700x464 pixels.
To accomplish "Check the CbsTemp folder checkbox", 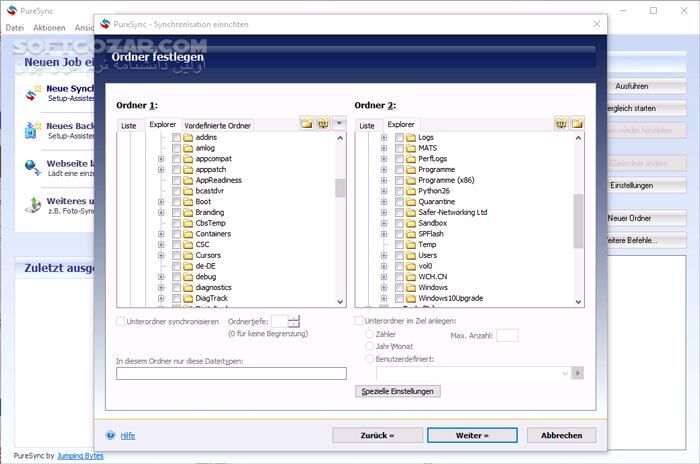I will click(176, 223).
